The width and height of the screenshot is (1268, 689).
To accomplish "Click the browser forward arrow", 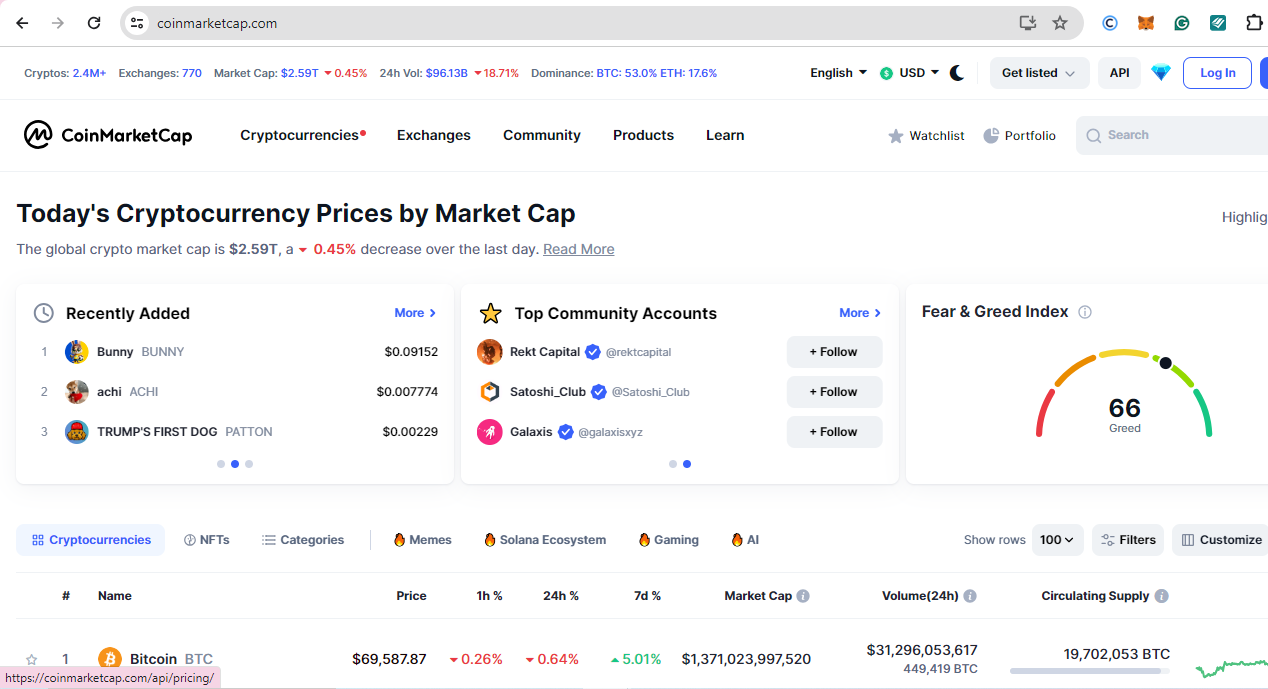I will [x=58, y=23].
